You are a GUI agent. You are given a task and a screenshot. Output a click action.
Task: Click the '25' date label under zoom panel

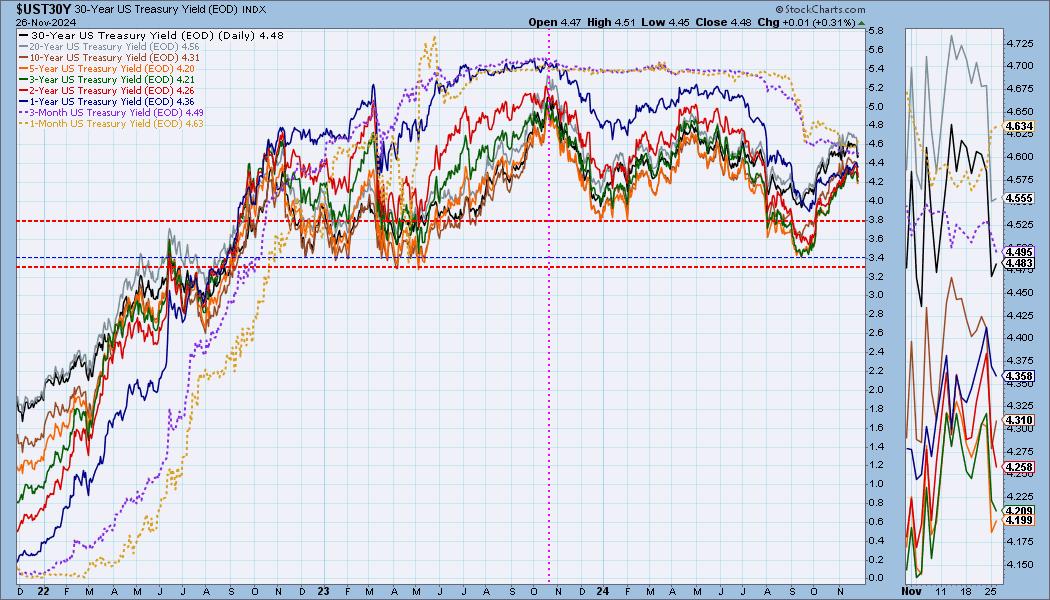992,591
